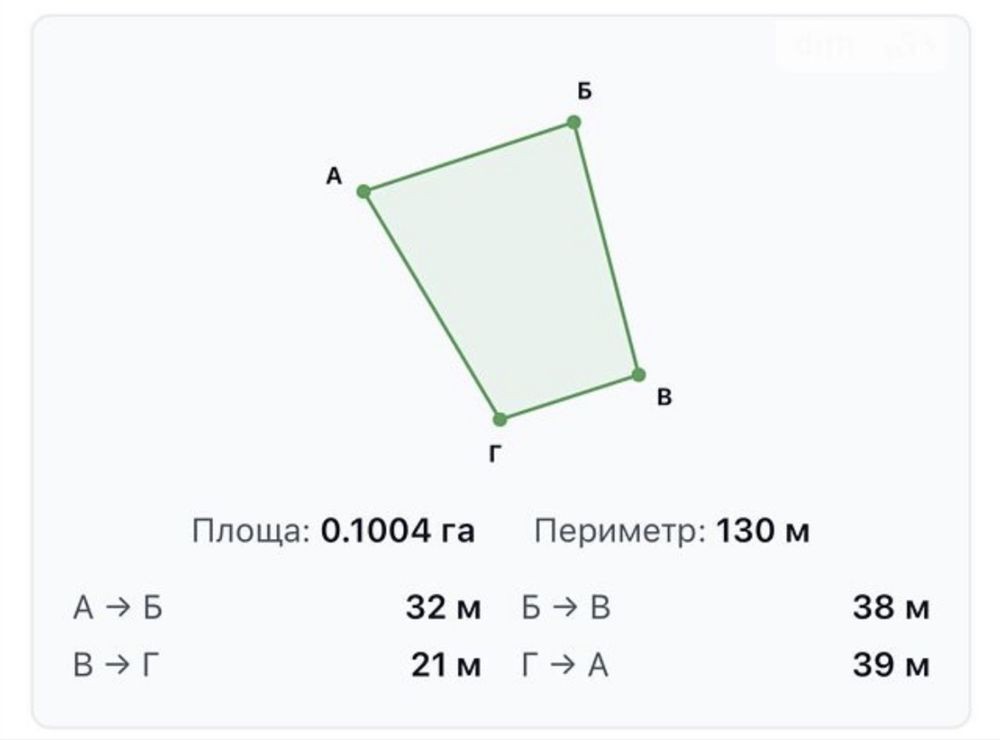This screenshot has width=1000, height=740.
Task: Click the 38 м length value
Action: click(891, 607)
